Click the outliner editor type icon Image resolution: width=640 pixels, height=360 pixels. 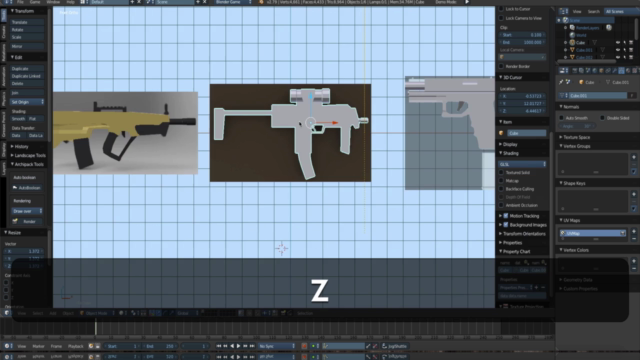click(x=564, y=11)
